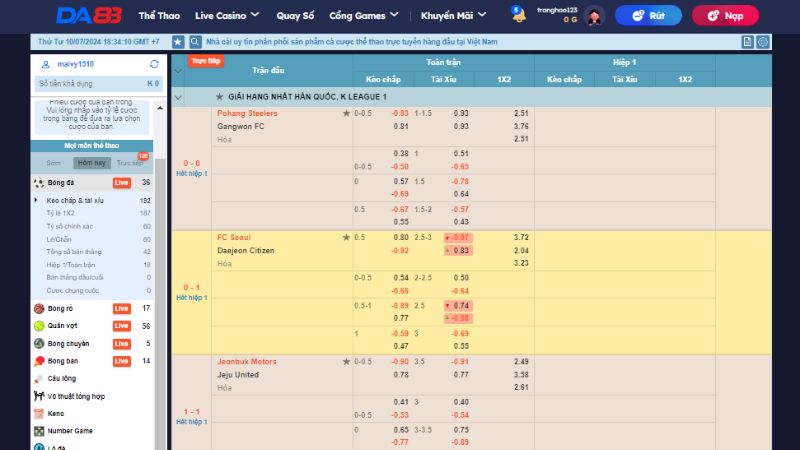
Task: Star the Jeonbuk Motors match
Action: coord(346,362)
